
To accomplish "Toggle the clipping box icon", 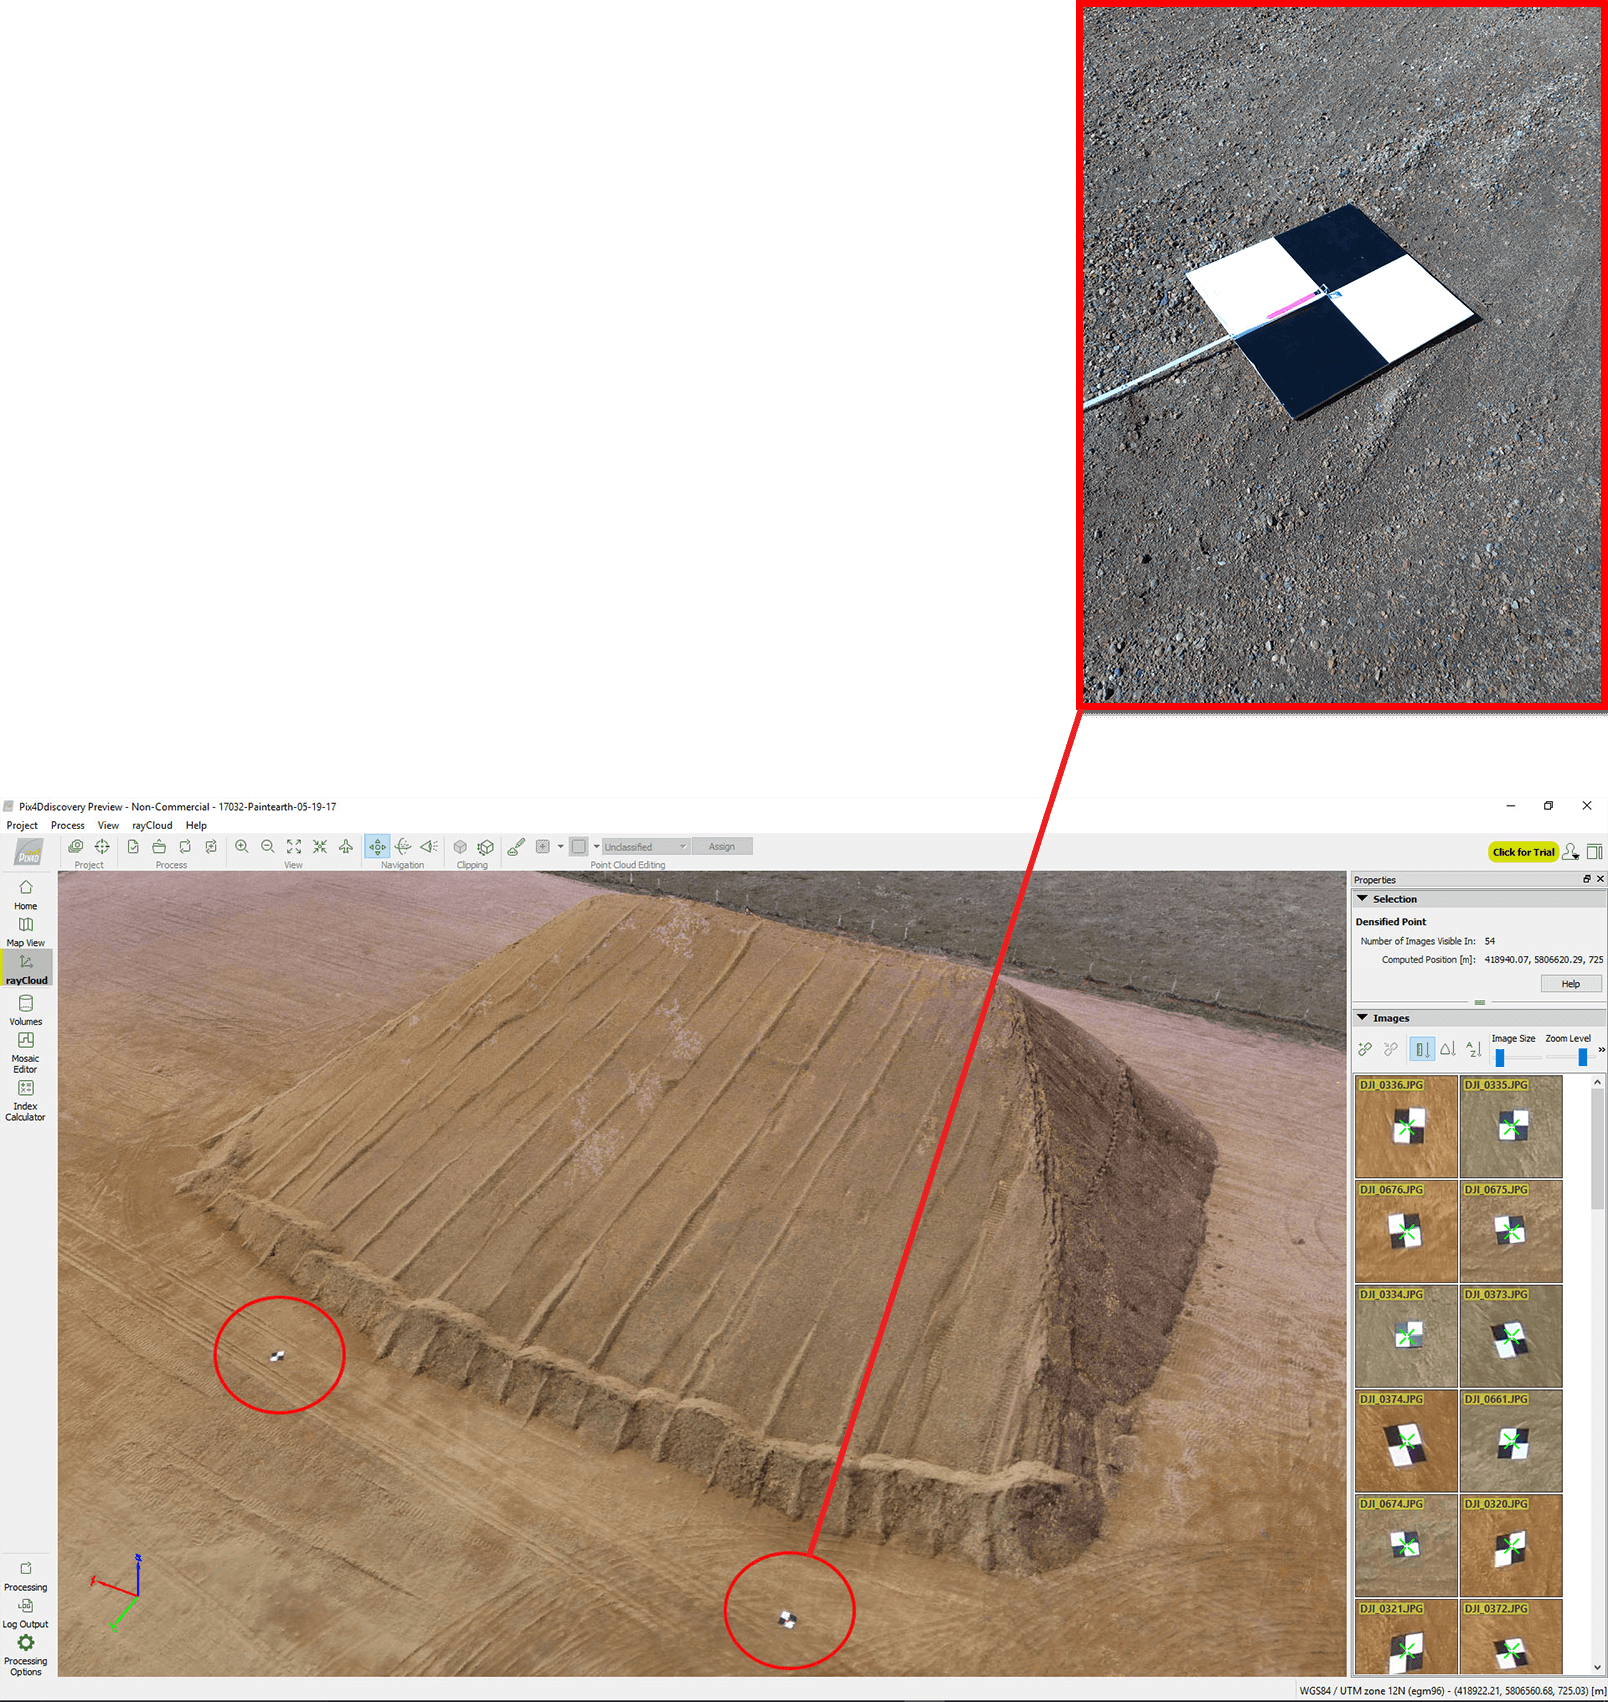I will [460, 847].
